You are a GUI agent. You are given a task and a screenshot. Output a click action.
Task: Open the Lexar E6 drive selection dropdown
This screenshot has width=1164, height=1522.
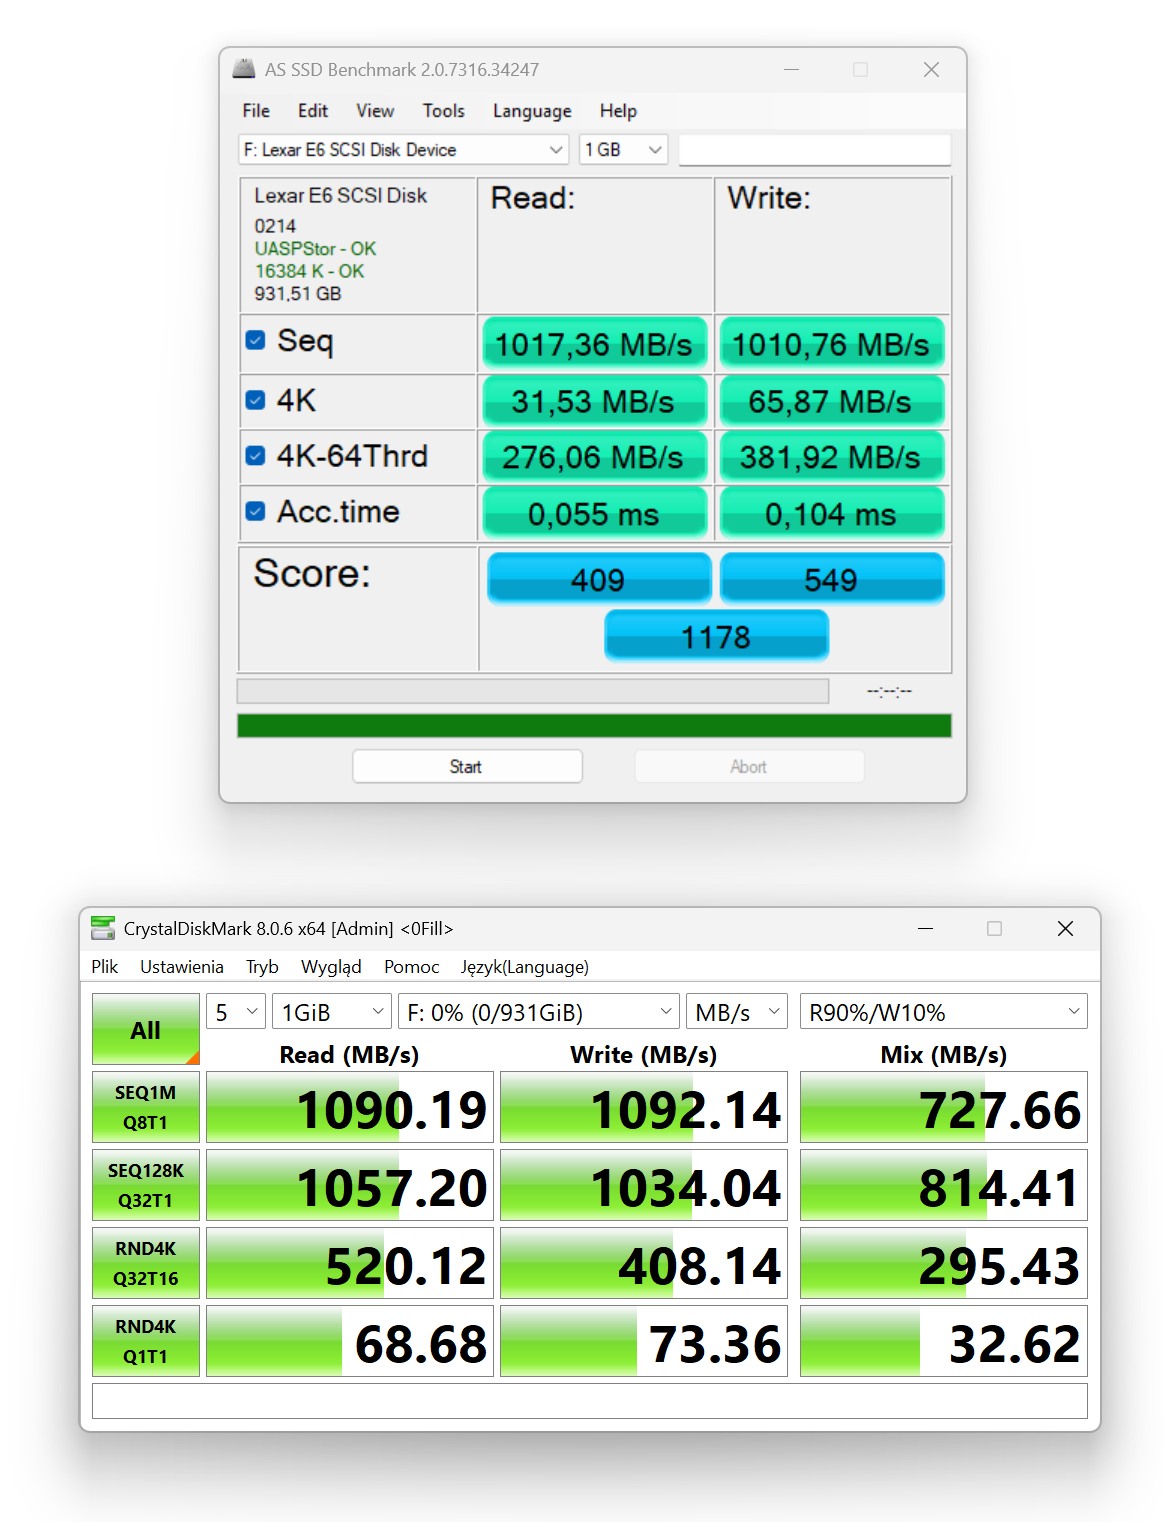(x=404, y=150)
